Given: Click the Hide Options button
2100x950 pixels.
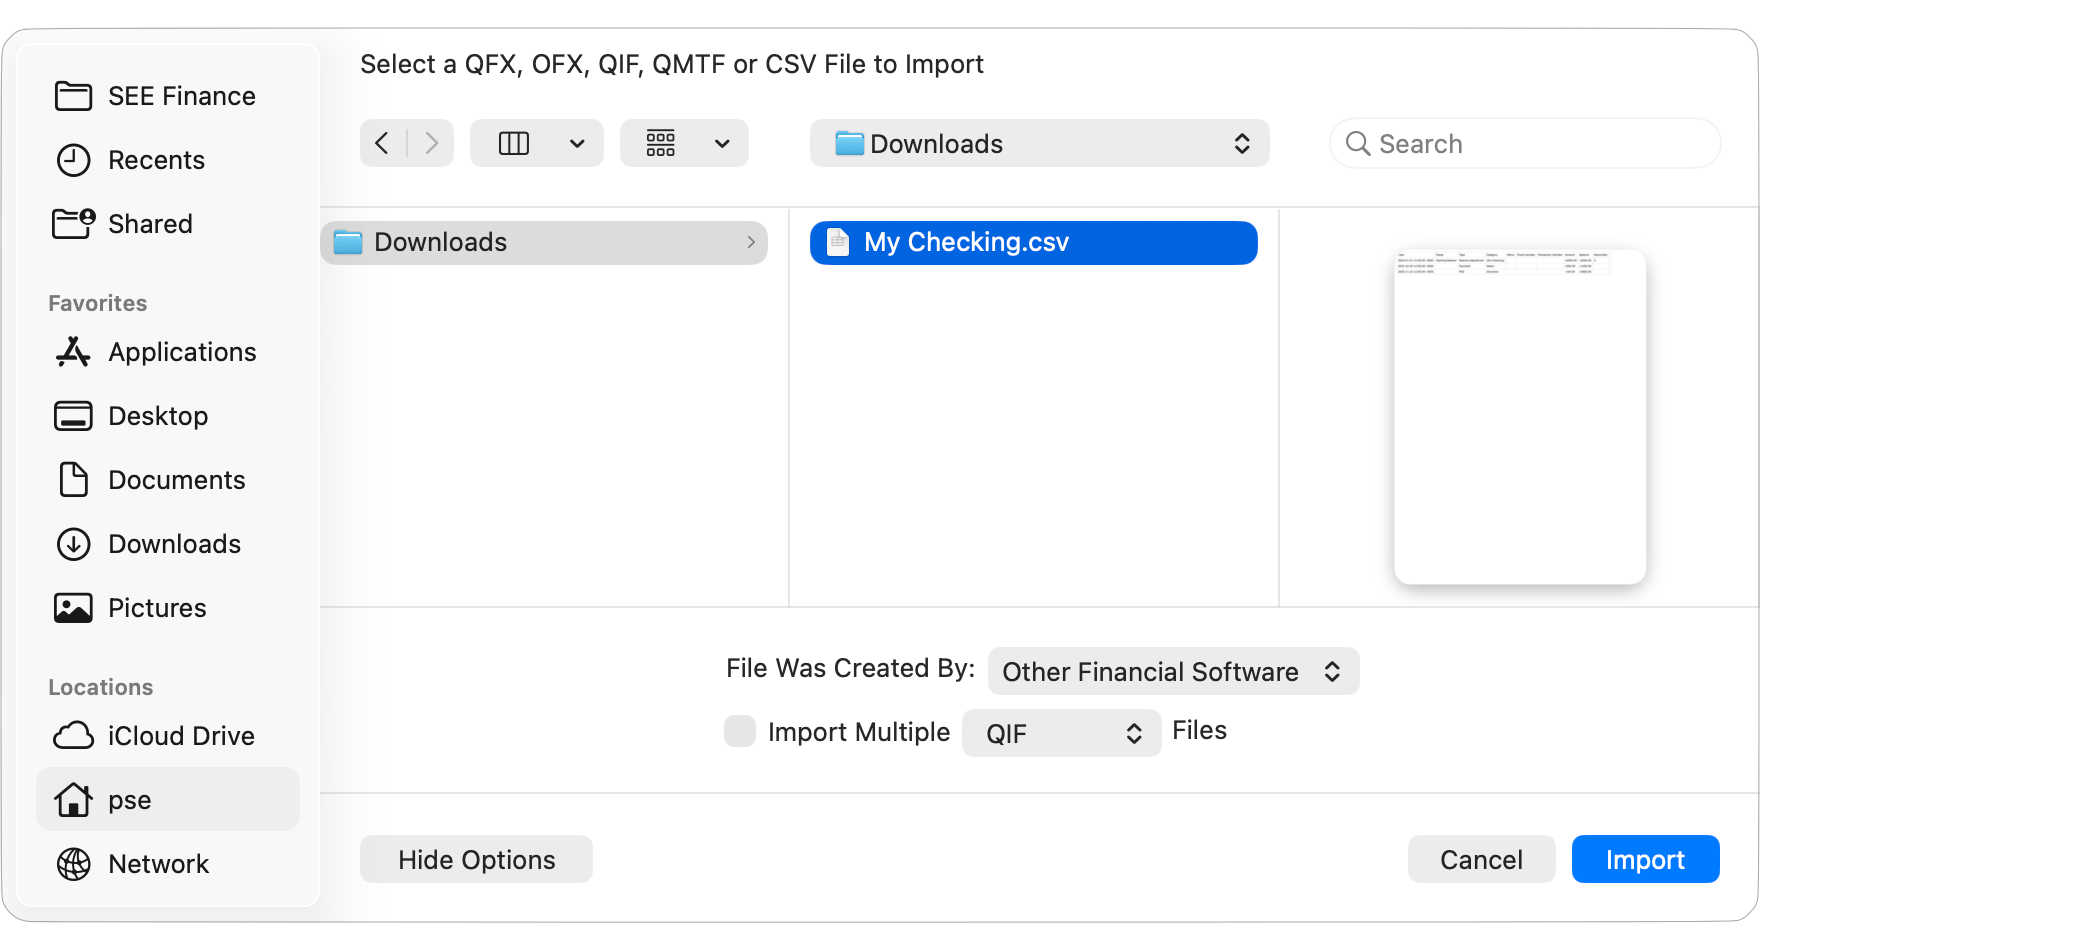Looking at the screenshot, I should click(x=476, y=859).
